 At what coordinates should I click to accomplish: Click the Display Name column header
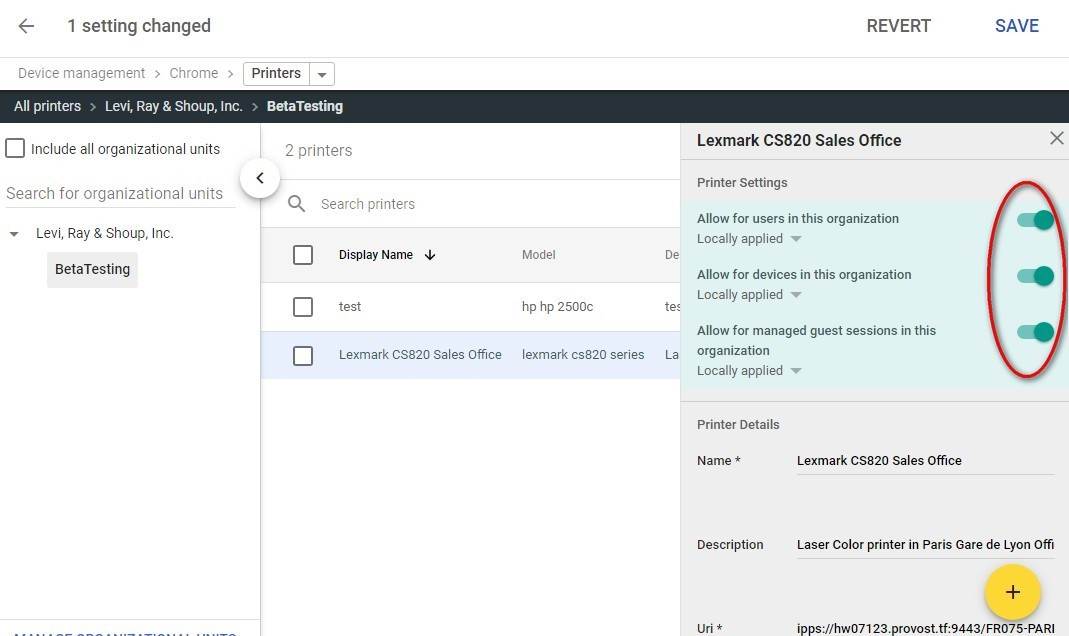(x=376, y=255)
